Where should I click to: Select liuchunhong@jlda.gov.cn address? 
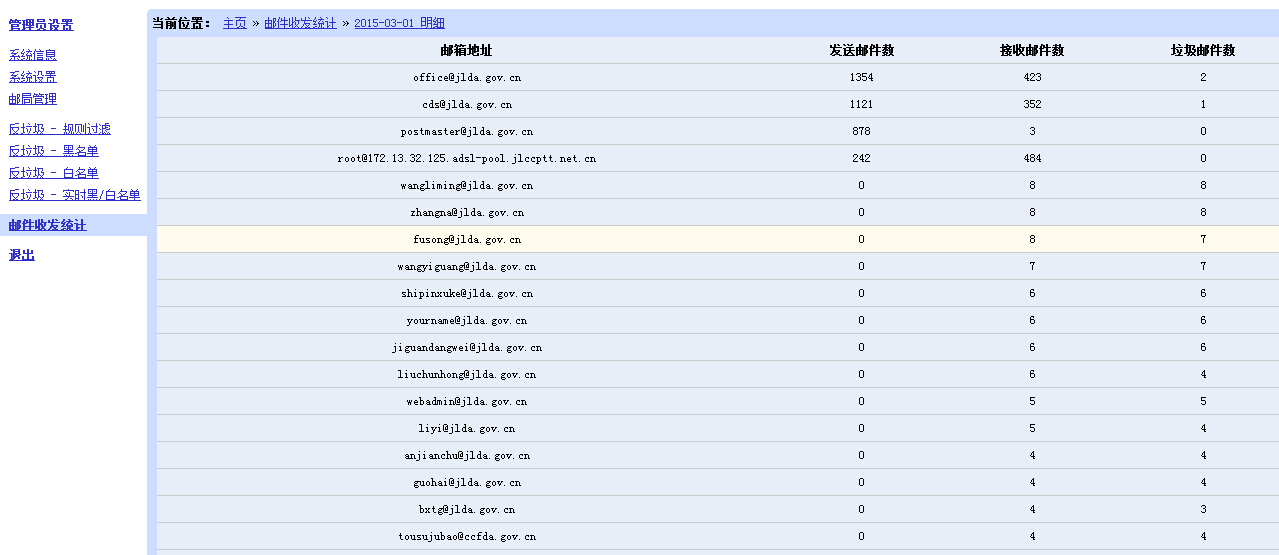tap(467, 375)
